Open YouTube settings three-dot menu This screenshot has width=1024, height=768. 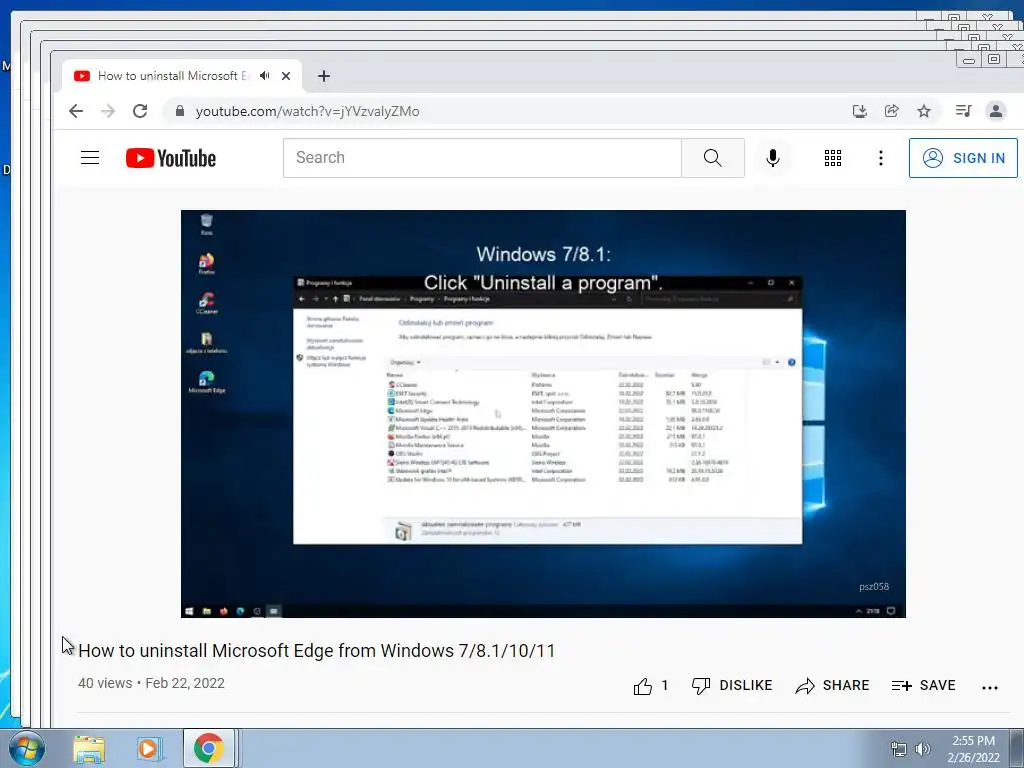pyautogui.click(x=880, y=158)
